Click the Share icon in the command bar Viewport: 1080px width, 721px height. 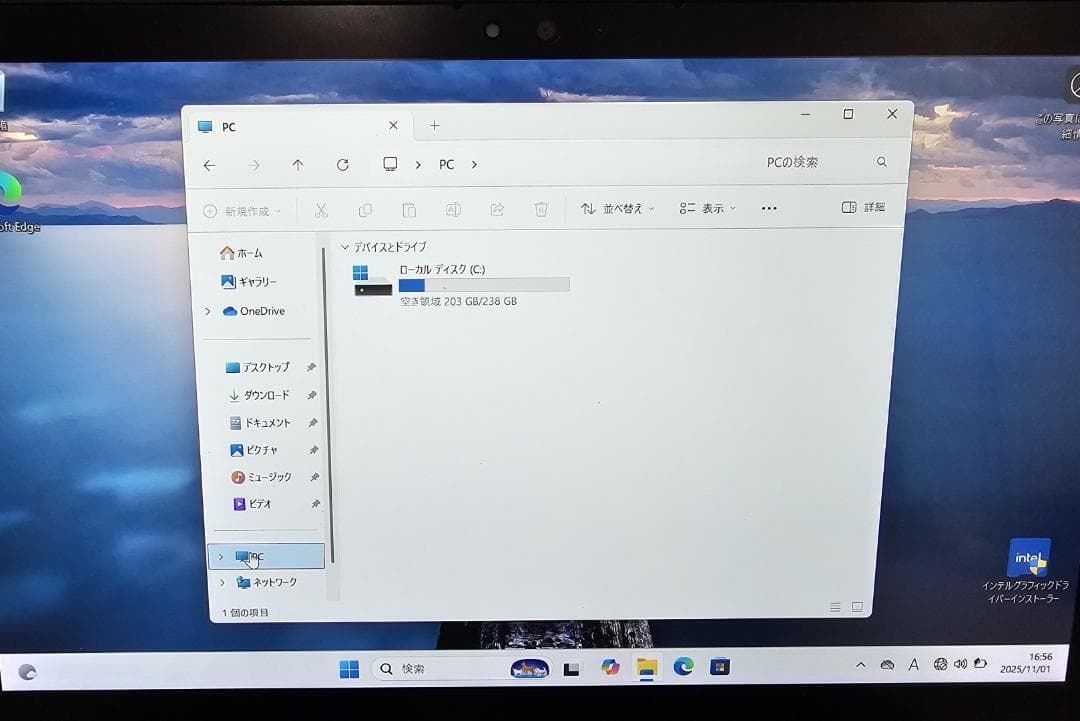(497, 208)
